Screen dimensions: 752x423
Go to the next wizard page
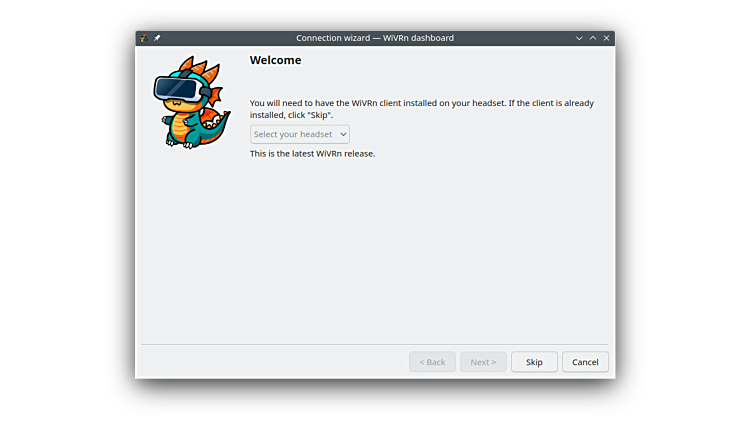coord(483,362)
